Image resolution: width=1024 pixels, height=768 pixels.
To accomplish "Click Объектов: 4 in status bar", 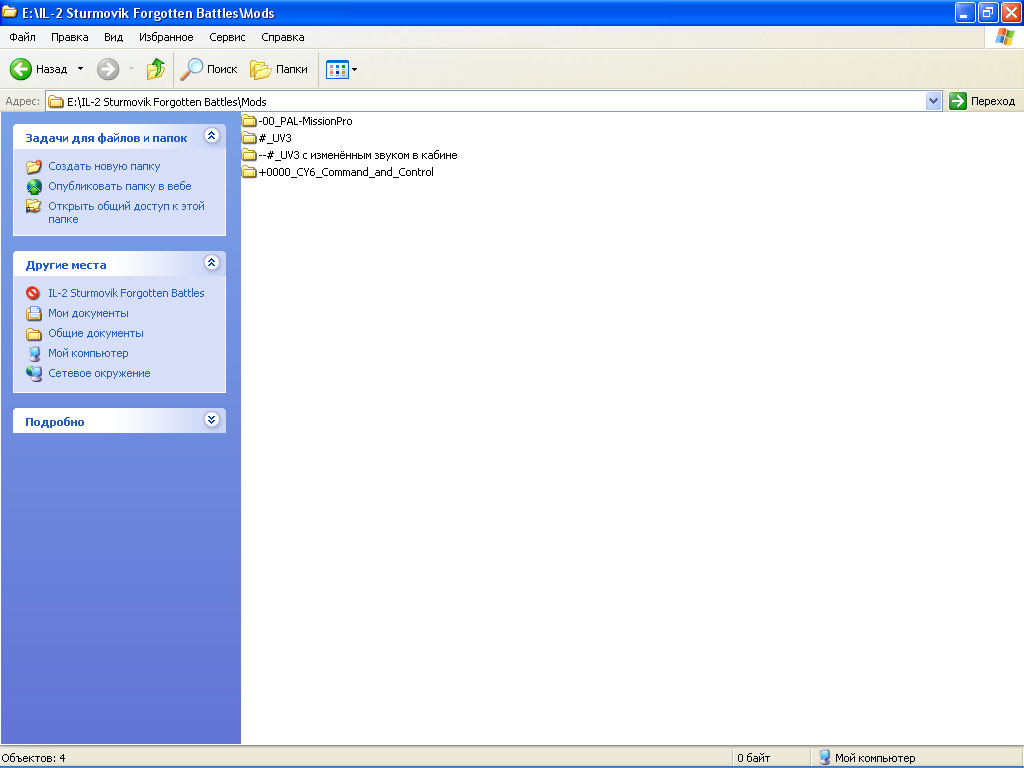I will coord(33,758).
